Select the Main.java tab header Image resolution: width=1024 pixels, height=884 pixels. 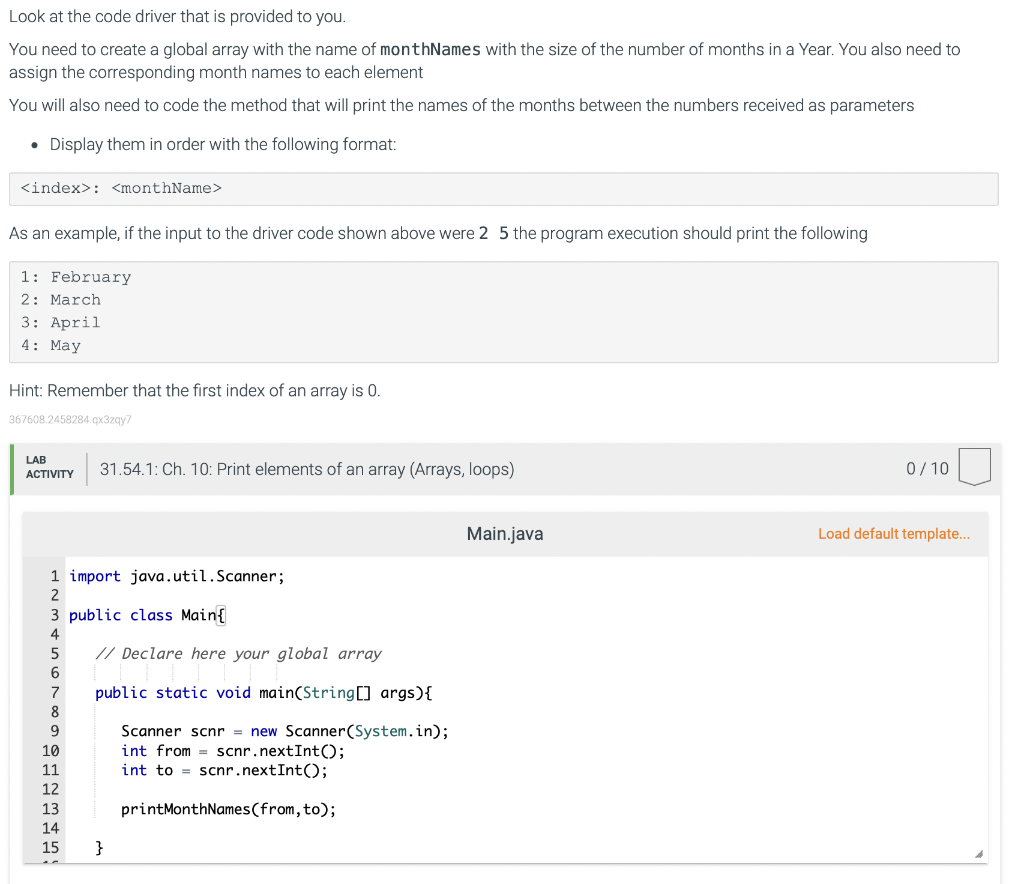[504, 533]
